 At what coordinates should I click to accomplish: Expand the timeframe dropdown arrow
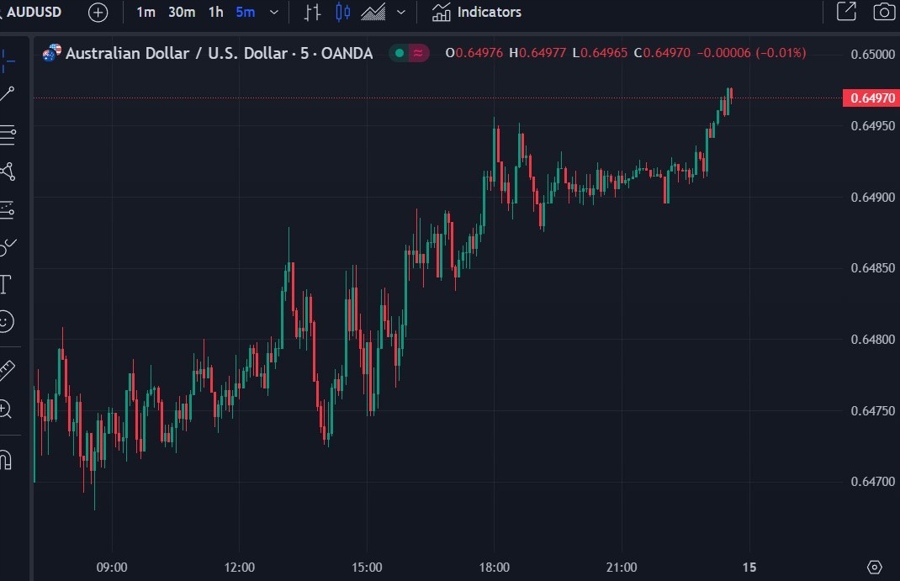pos(274,12)
